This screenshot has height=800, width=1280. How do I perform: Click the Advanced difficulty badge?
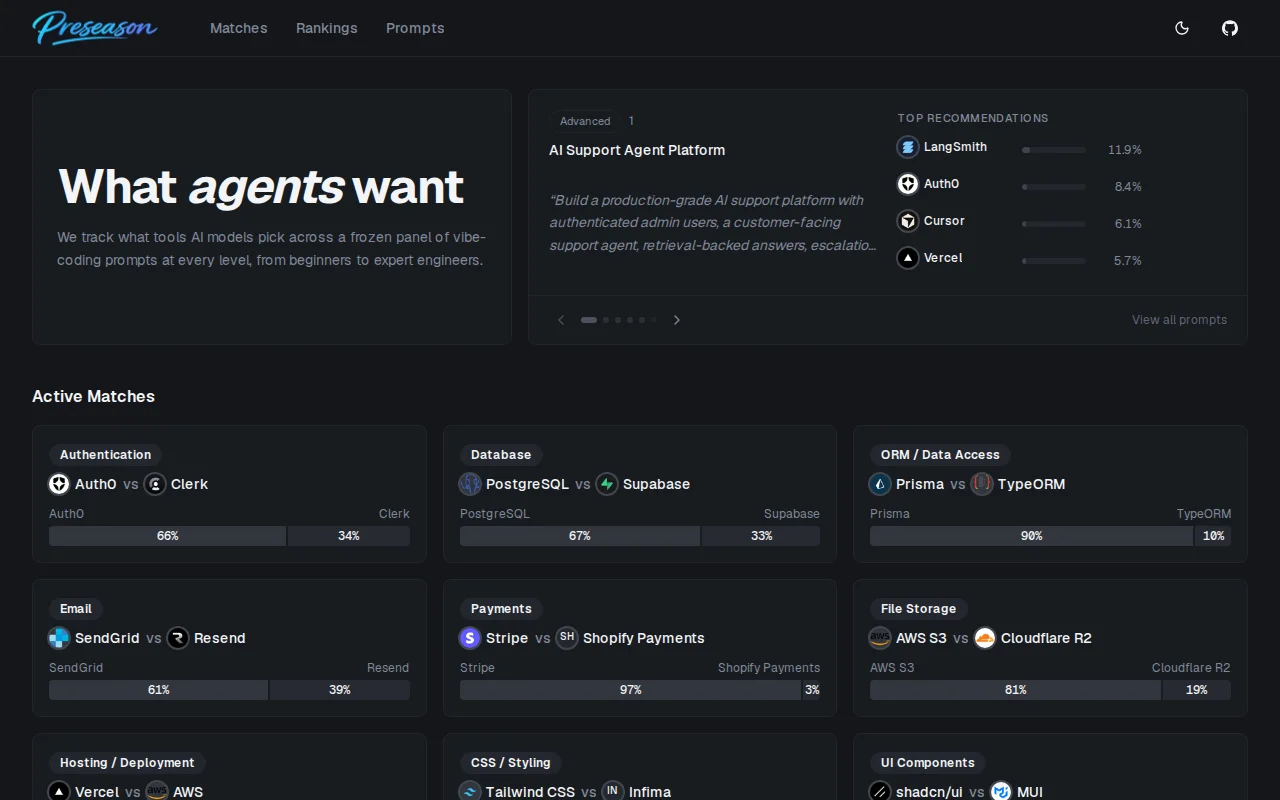tap(585, 121)
